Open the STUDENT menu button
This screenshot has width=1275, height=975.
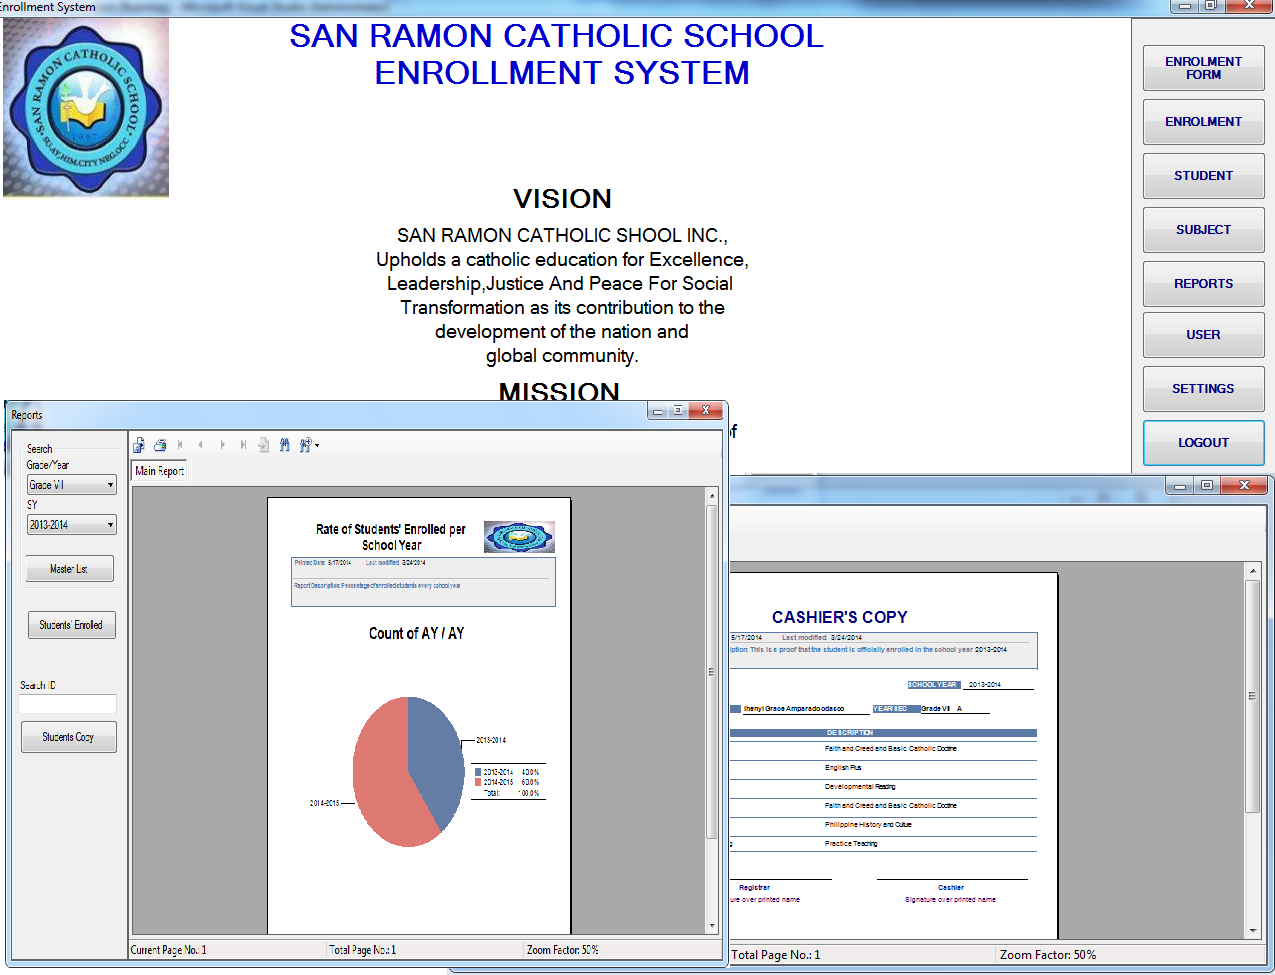click(x=1203, y=176)
